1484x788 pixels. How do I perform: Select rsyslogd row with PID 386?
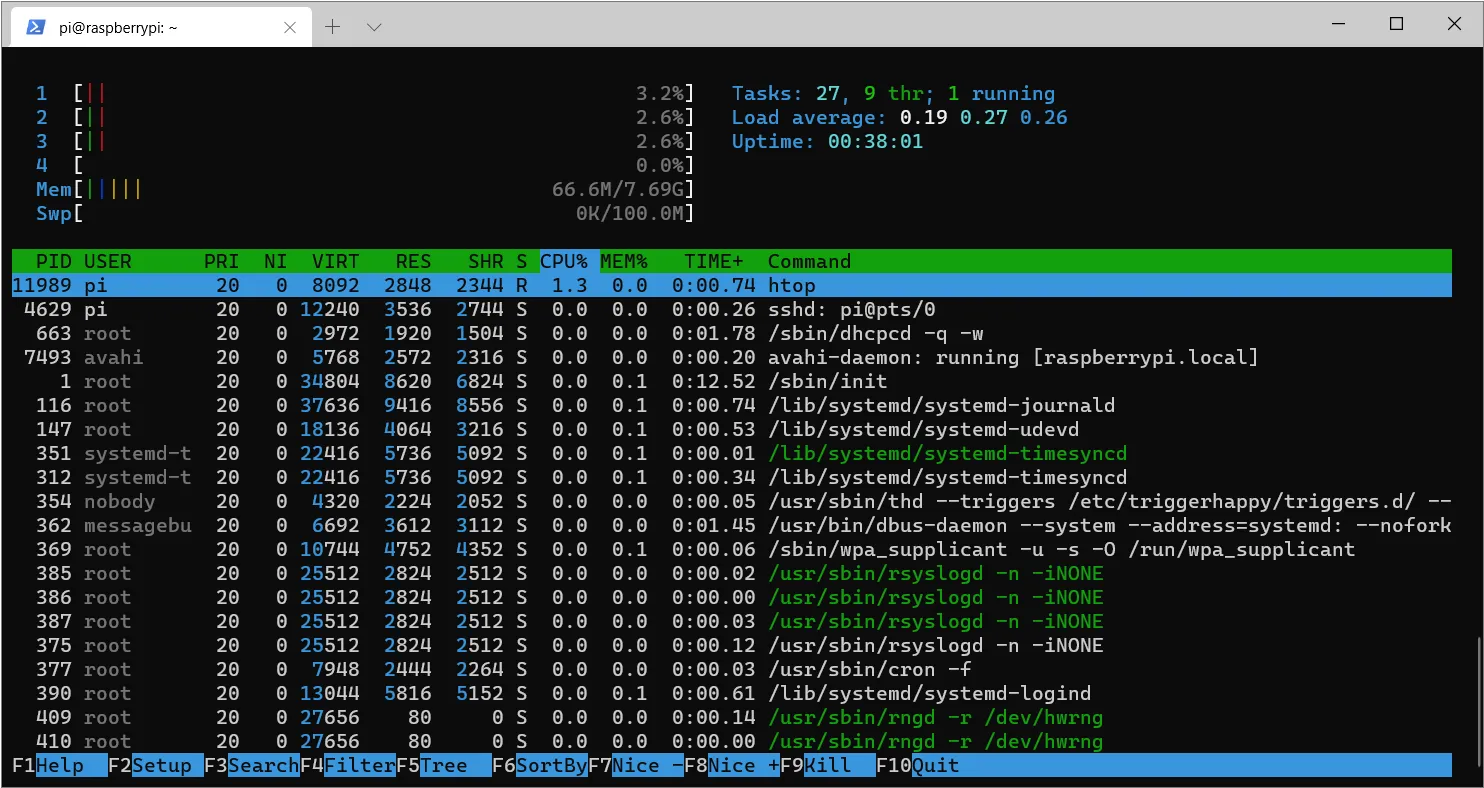(x=732, y=597)
